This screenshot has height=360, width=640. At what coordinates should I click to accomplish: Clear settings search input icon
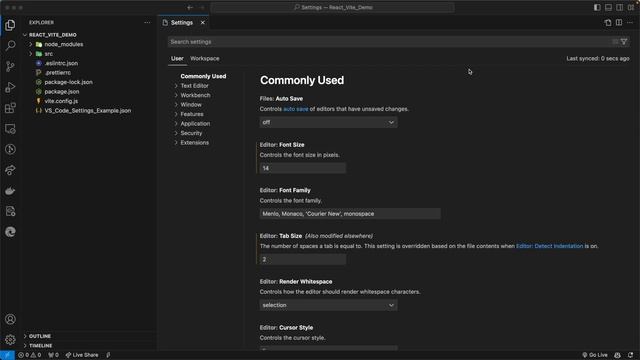(x=615, y=42)
